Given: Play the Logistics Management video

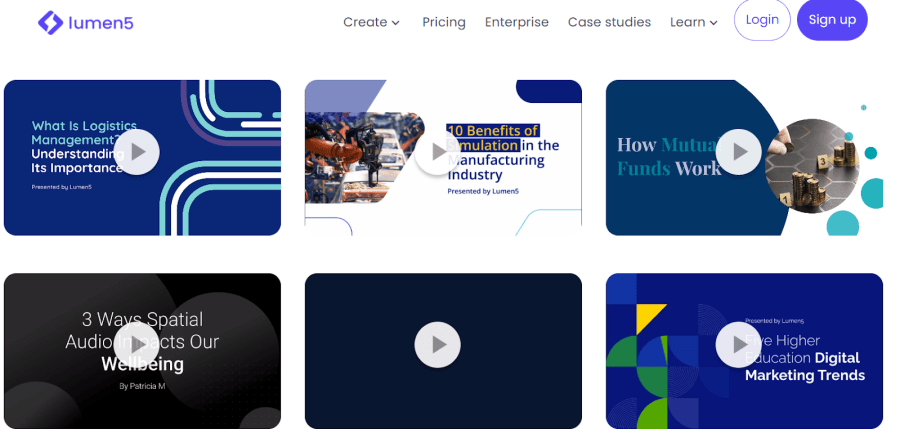Looking at the screenshot, I should pyautogui.click(x=137, y=152).
